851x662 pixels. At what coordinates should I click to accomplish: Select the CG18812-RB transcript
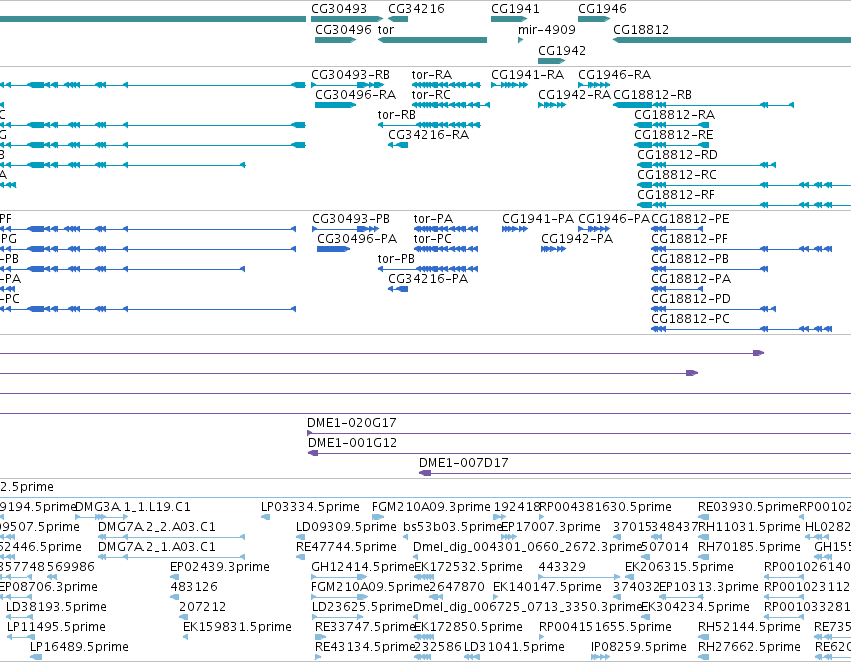click(703, 105)
